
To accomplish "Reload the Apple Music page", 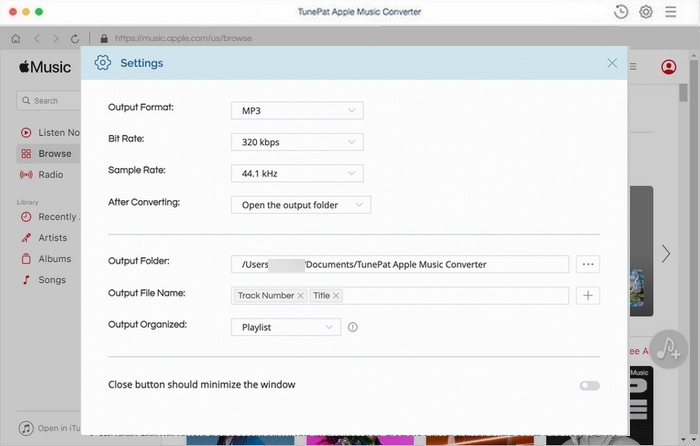I will (x=75, y=38).
